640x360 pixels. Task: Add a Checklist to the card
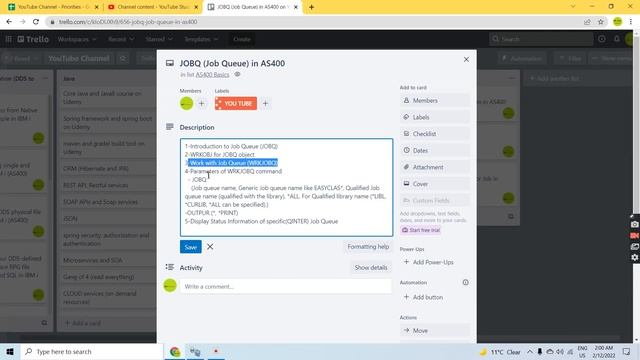434,134
